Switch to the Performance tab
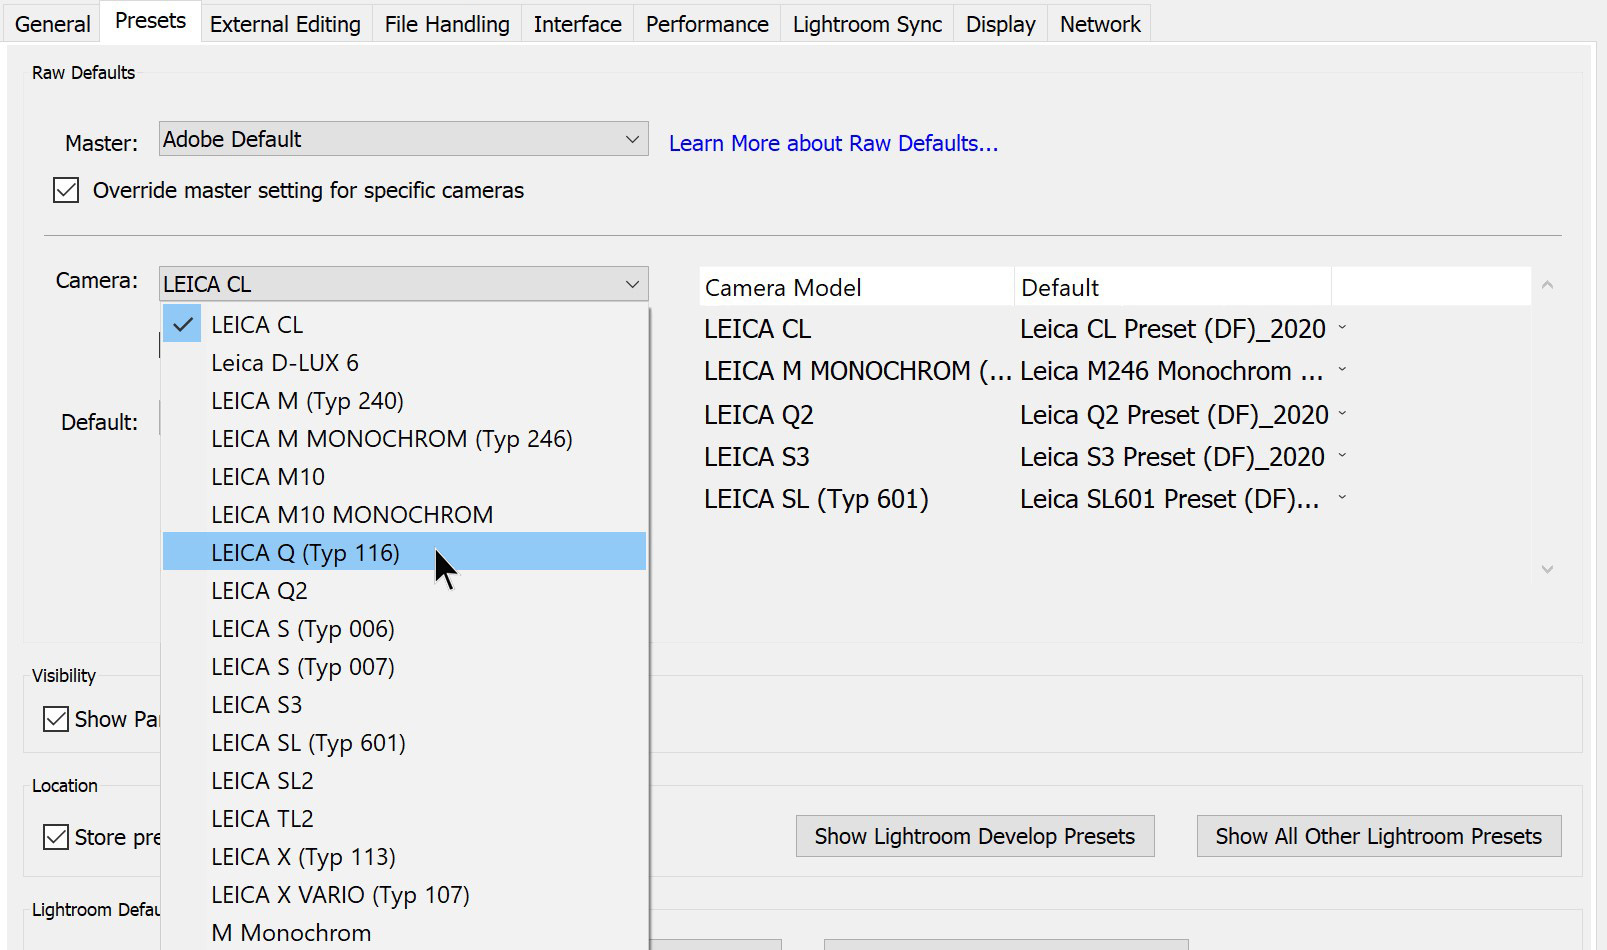The image size is (1607, 950). (x=707, y=24)
